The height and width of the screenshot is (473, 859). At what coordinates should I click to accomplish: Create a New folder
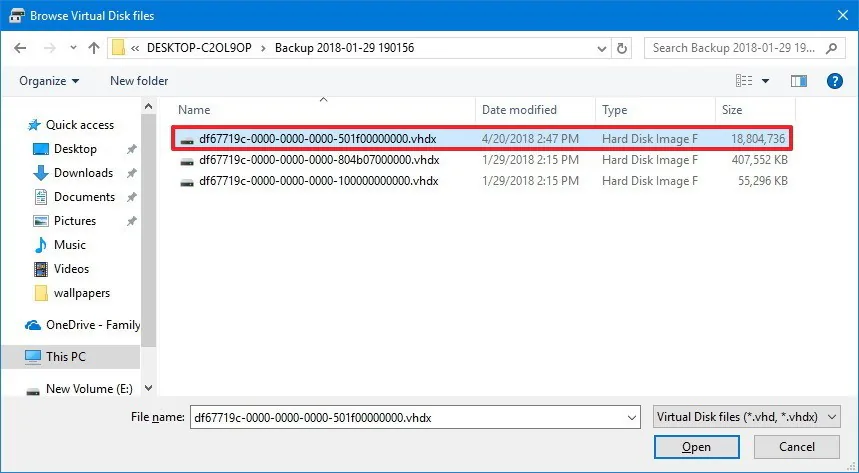139,81
